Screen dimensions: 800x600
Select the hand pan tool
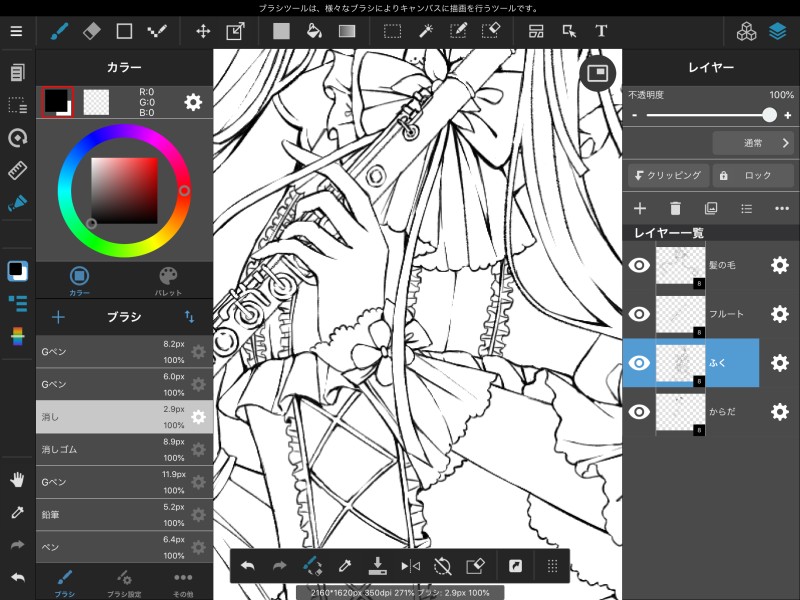tap(17, 480)
